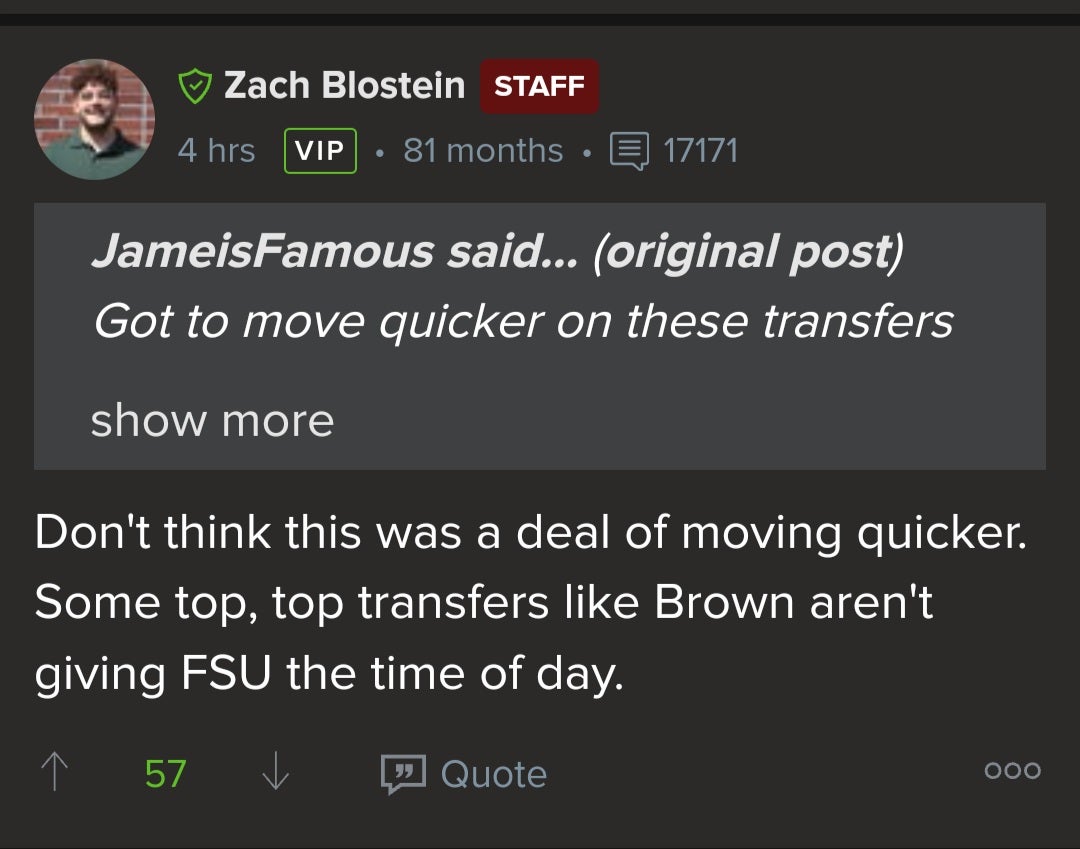Viewport: 1080px width, 849px height.
Task: Open Zach Blostein's profile via username
Action: click(344, 86)
